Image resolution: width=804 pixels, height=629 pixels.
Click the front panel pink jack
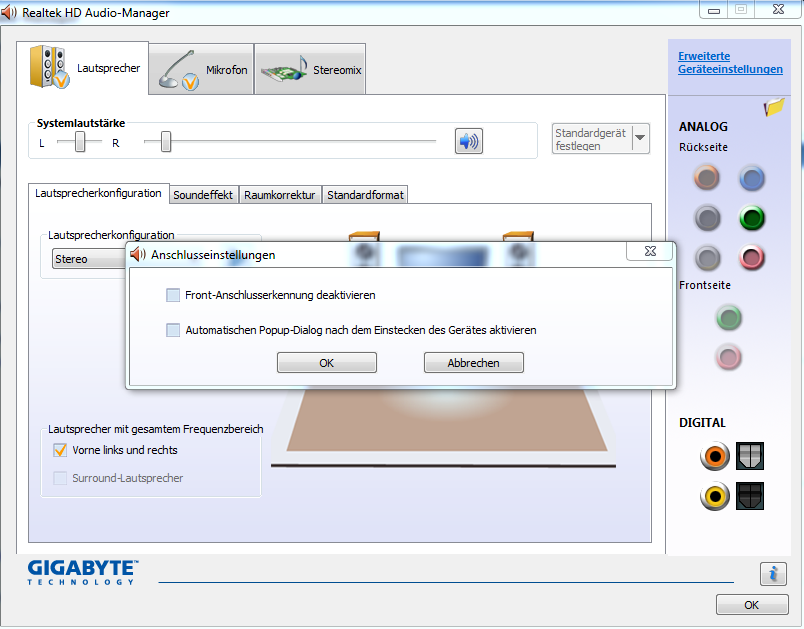[x=729, y=357]
